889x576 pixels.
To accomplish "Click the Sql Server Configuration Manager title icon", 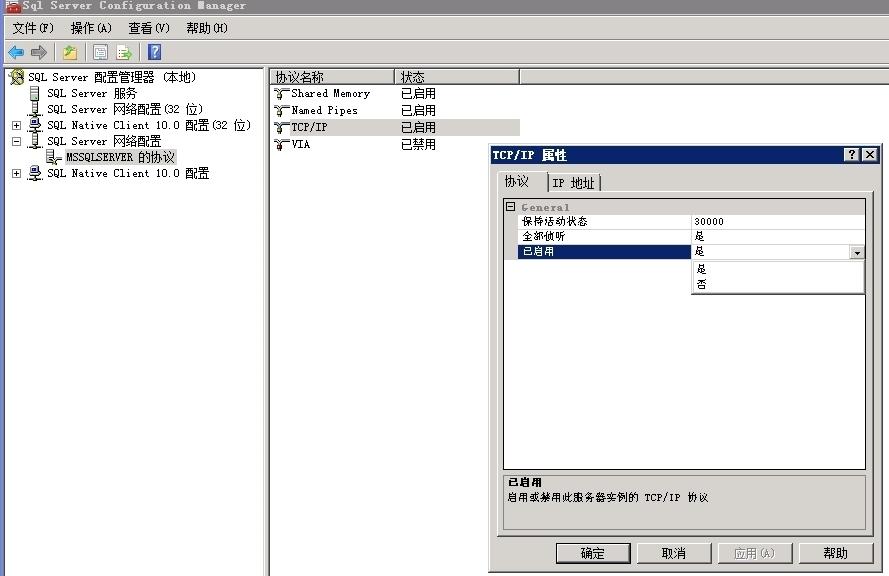I will [x=12, y=6].
